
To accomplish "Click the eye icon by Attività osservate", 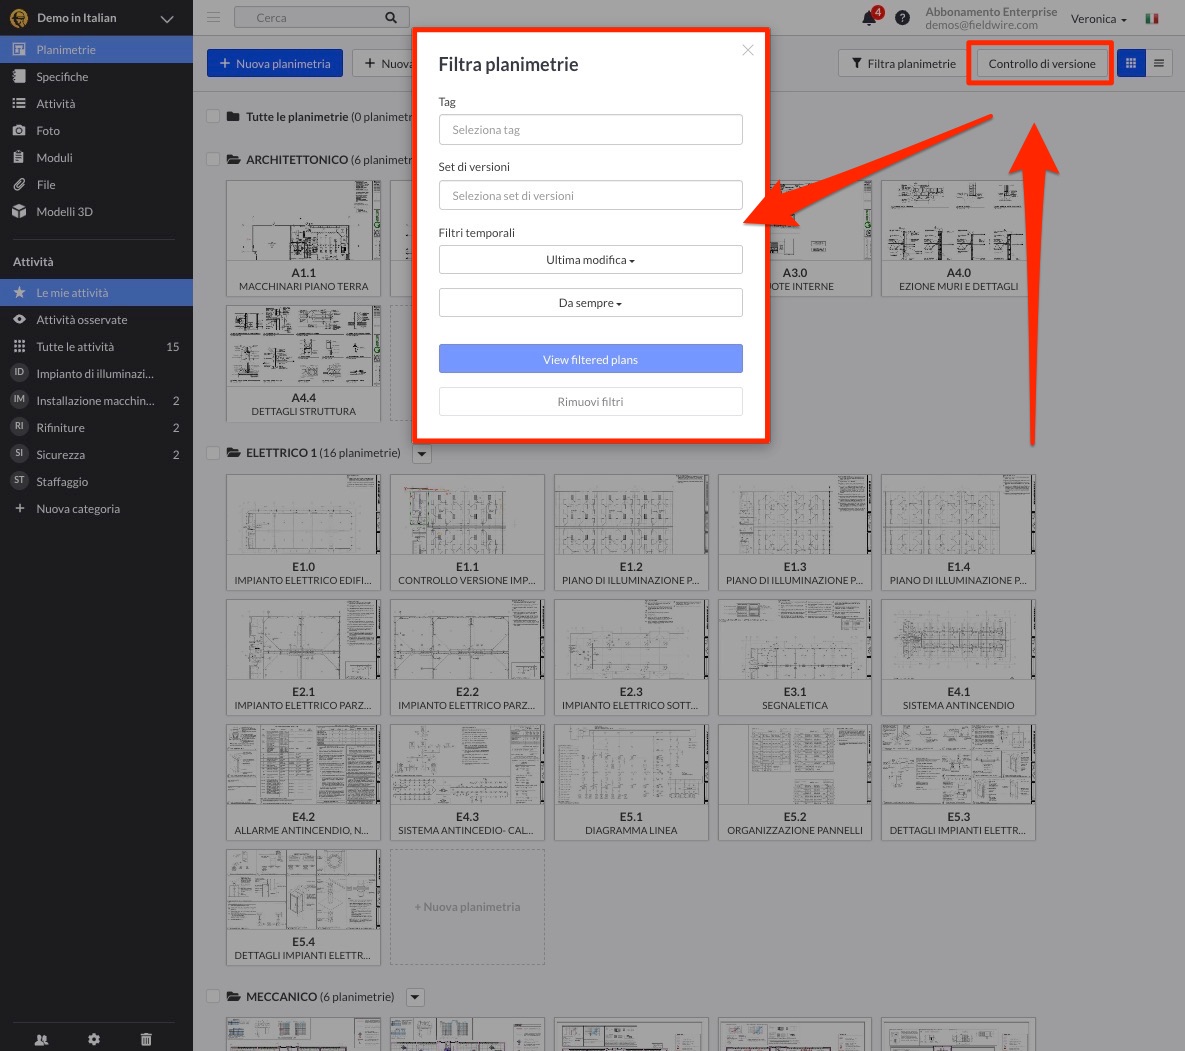I will [x=20, y=320].
